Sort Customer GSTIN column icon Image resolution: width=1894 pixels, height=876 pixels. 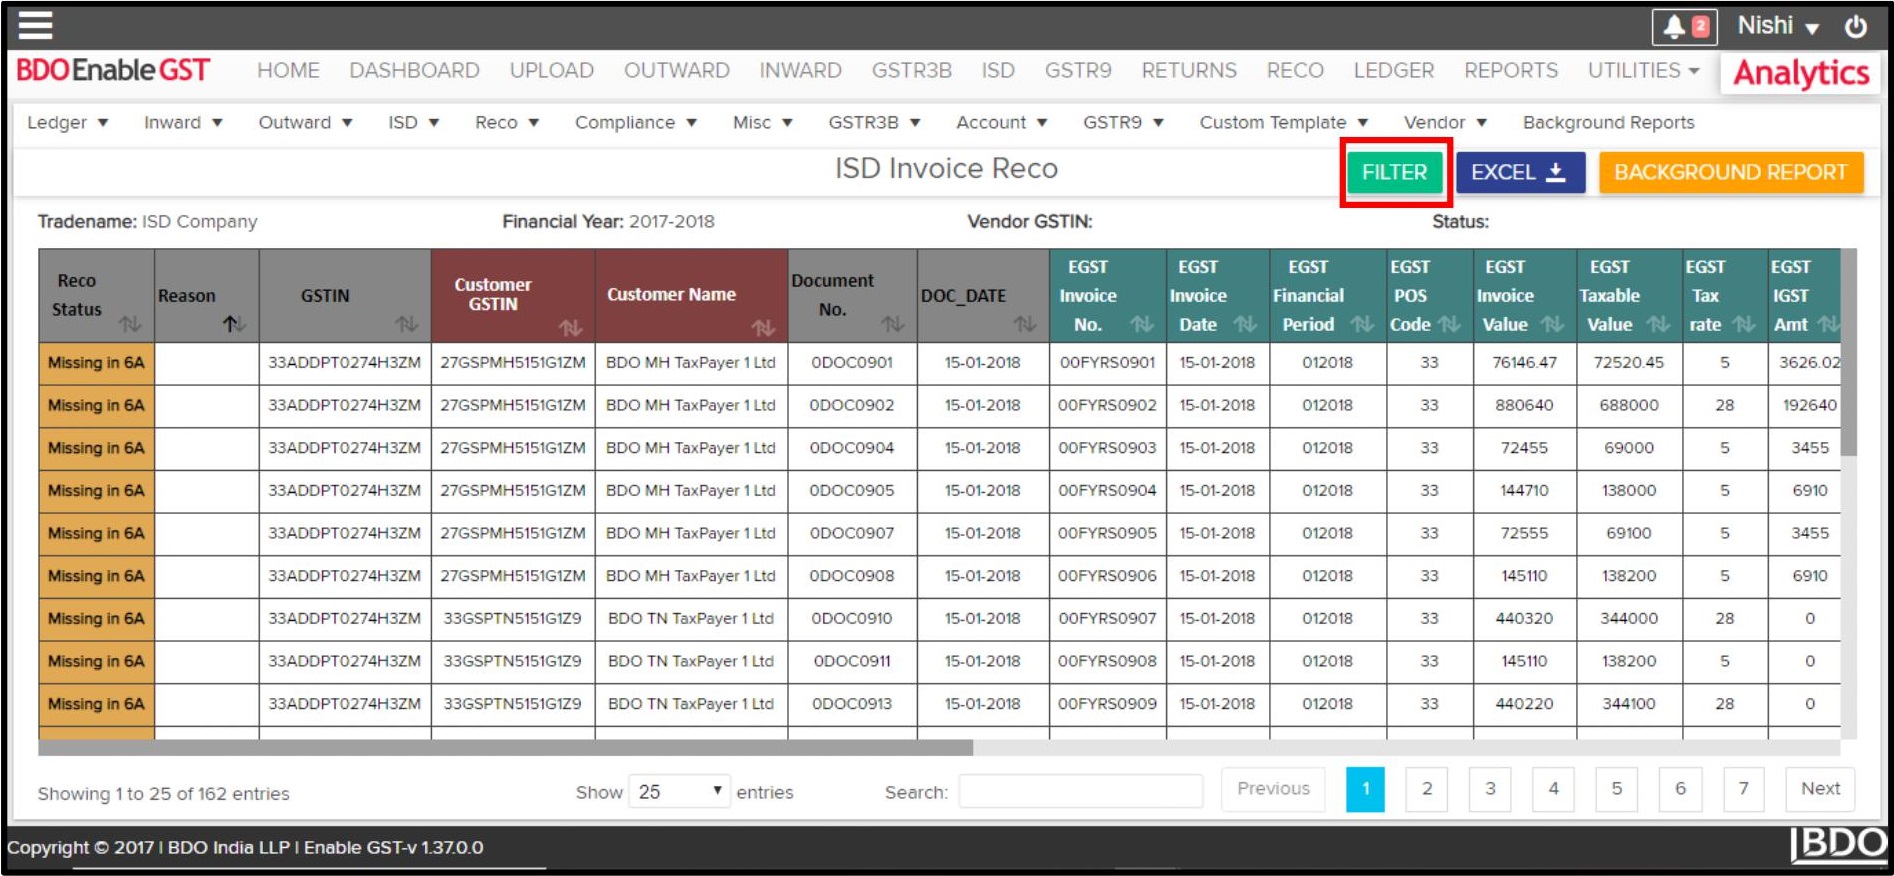[x=570, y=327]
